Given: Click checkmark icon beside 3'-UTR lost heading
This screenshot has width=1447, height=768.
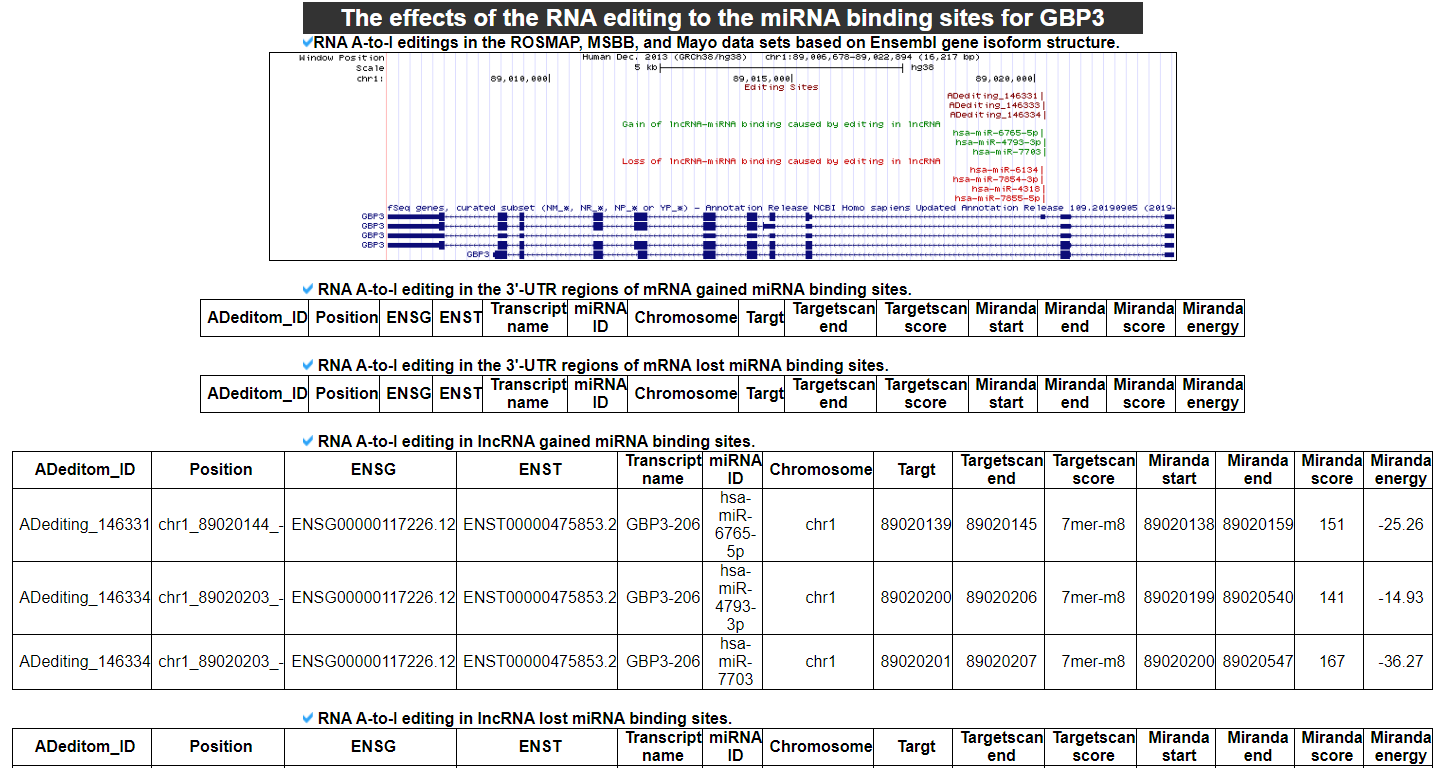Looking at the screenshot, I should point(307,365).
